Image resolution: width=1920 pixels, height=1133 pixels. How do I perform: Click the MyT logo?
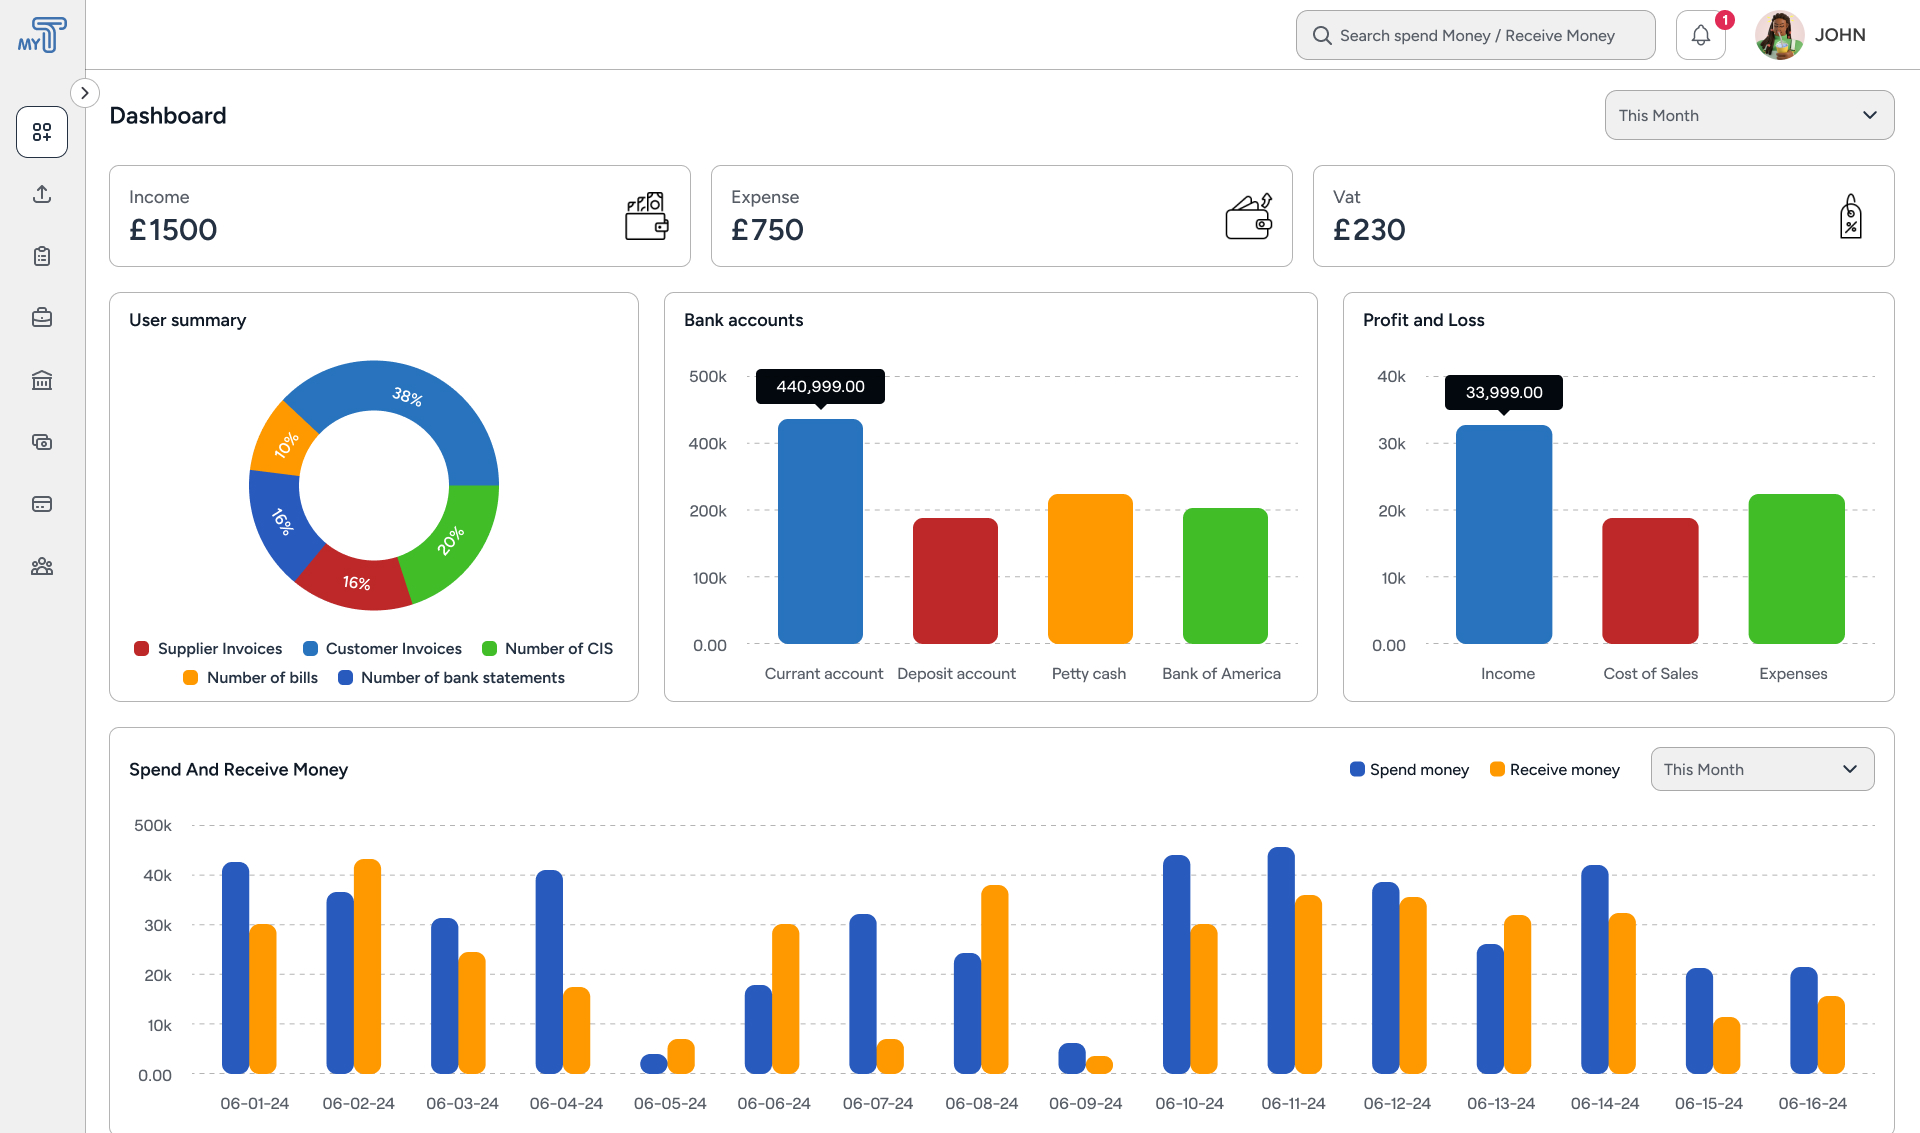[x=42, y=36]
